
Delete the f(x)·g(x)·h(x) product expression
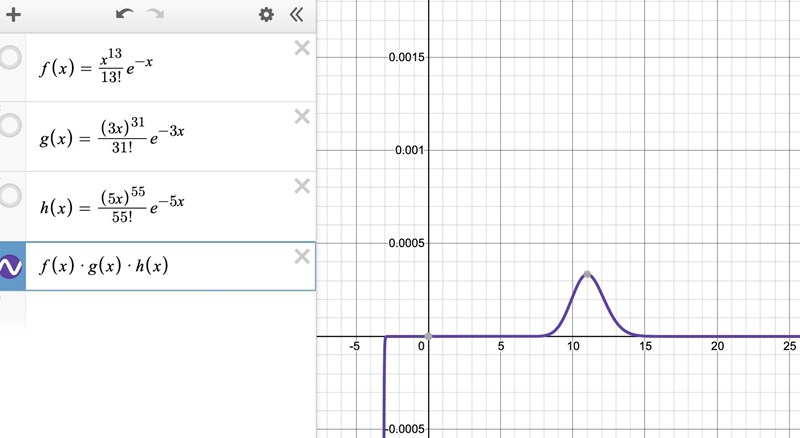[302, 257]
